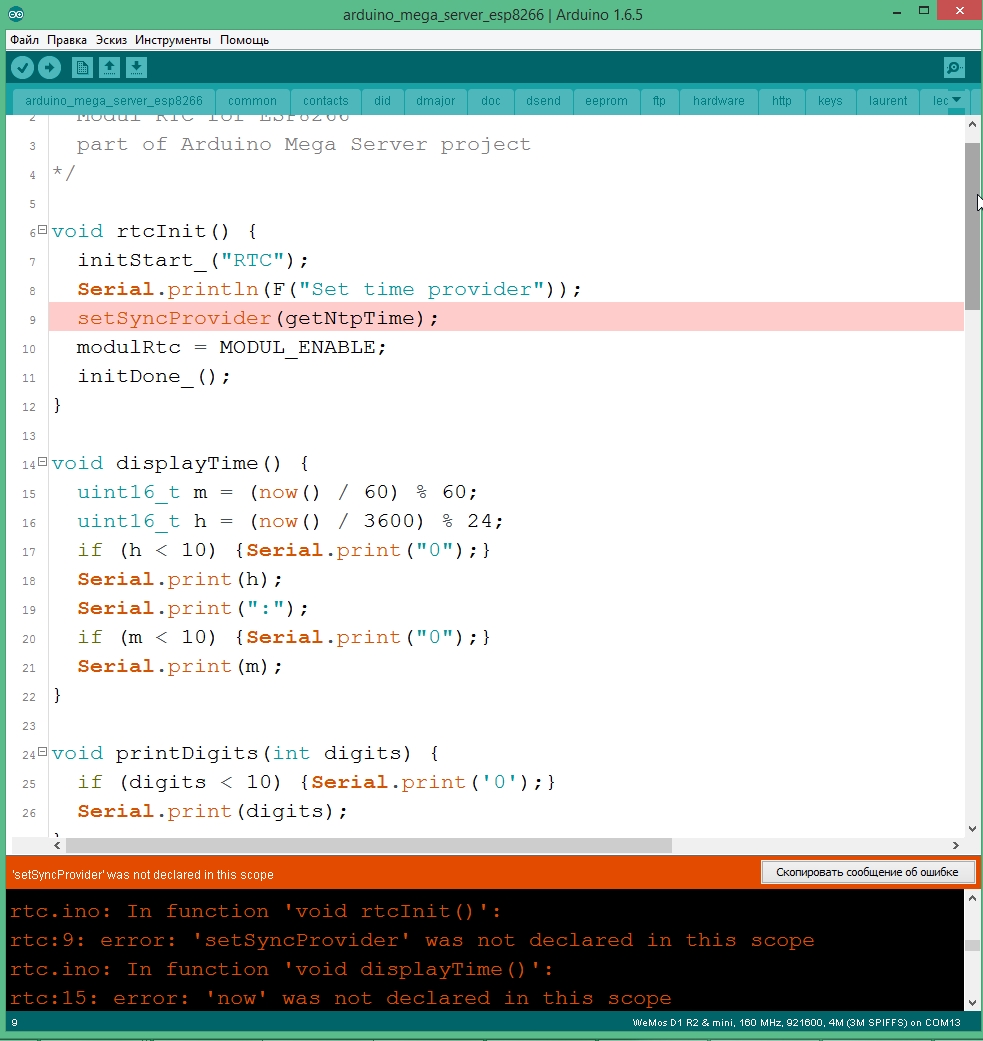Click the horizontal scroll left arrow

57,845
